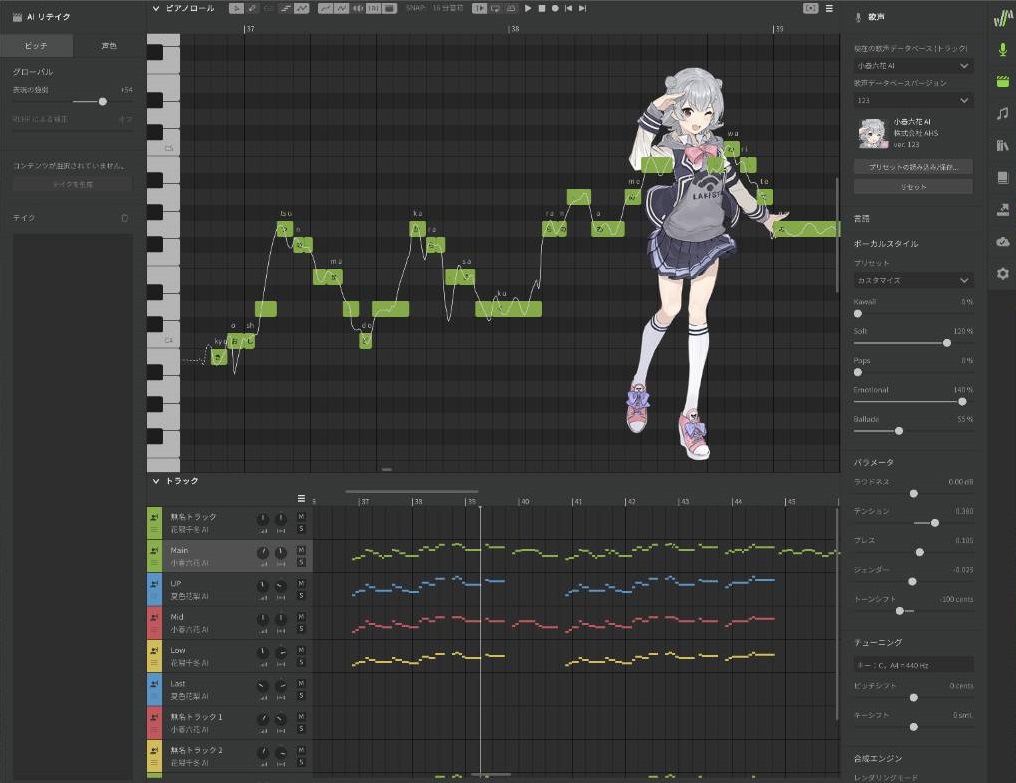
Task: Select the pitch curve drawing tool
Action: [x=302, y=8]
